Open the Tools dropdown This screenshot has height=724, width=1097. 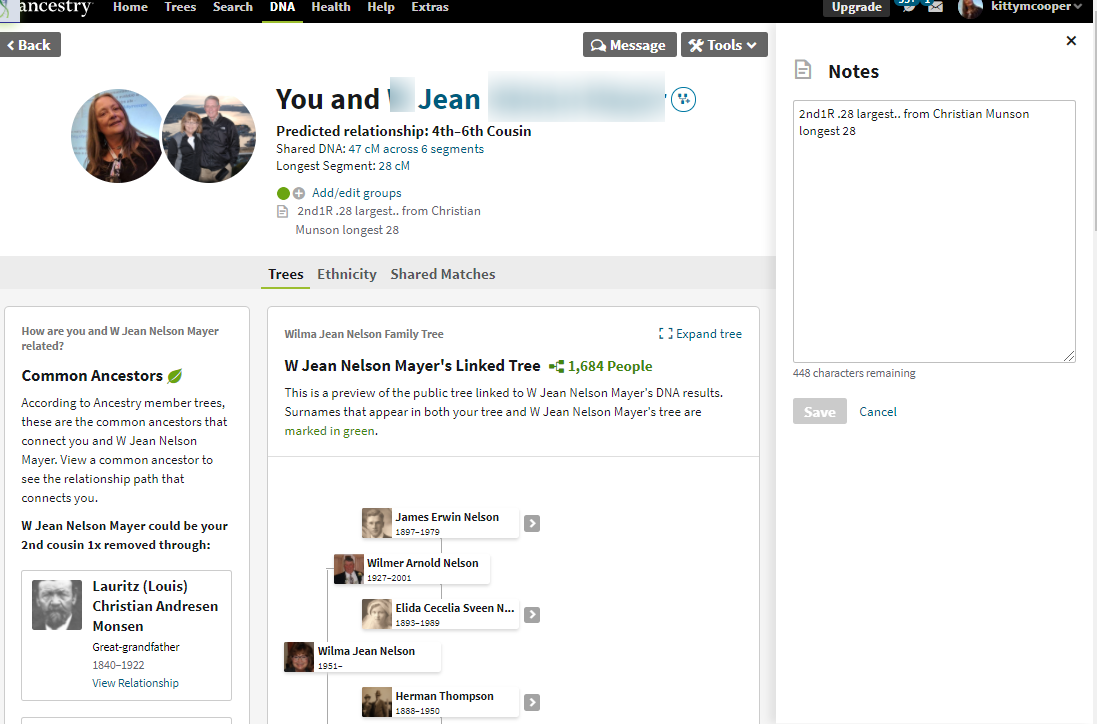(x=724, y=45)
